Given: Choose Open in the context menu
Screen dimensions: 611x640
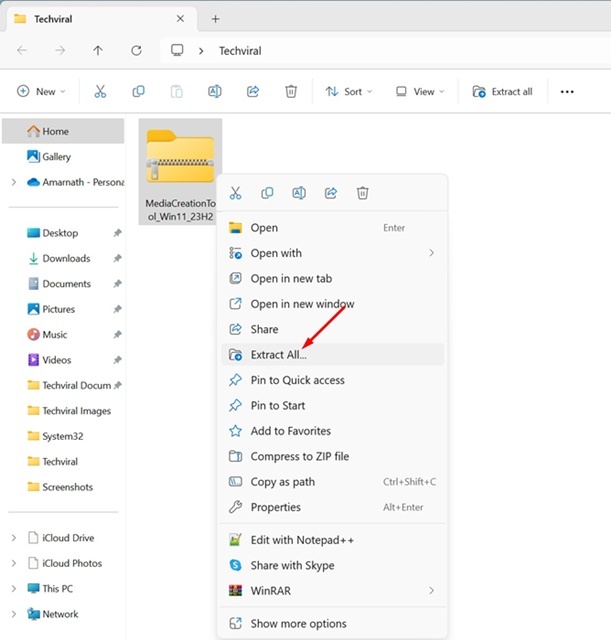Looking at the screenshot, I should point(332,228).
